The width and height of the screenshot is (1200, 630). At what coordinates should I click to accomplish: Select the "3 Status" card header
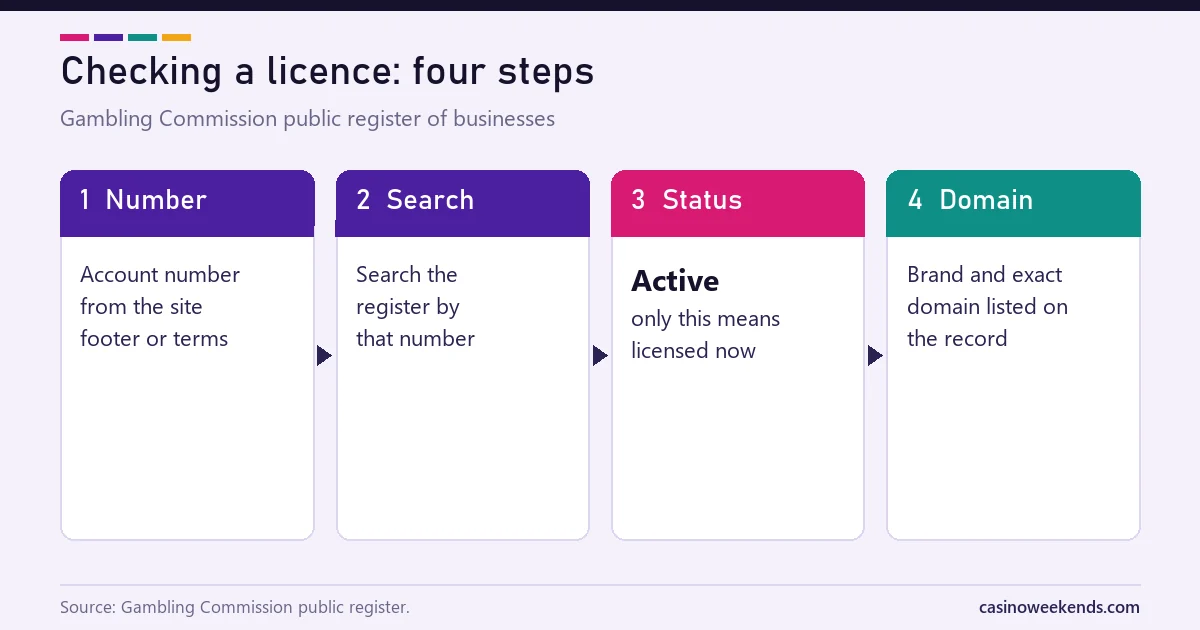point(738,203)
